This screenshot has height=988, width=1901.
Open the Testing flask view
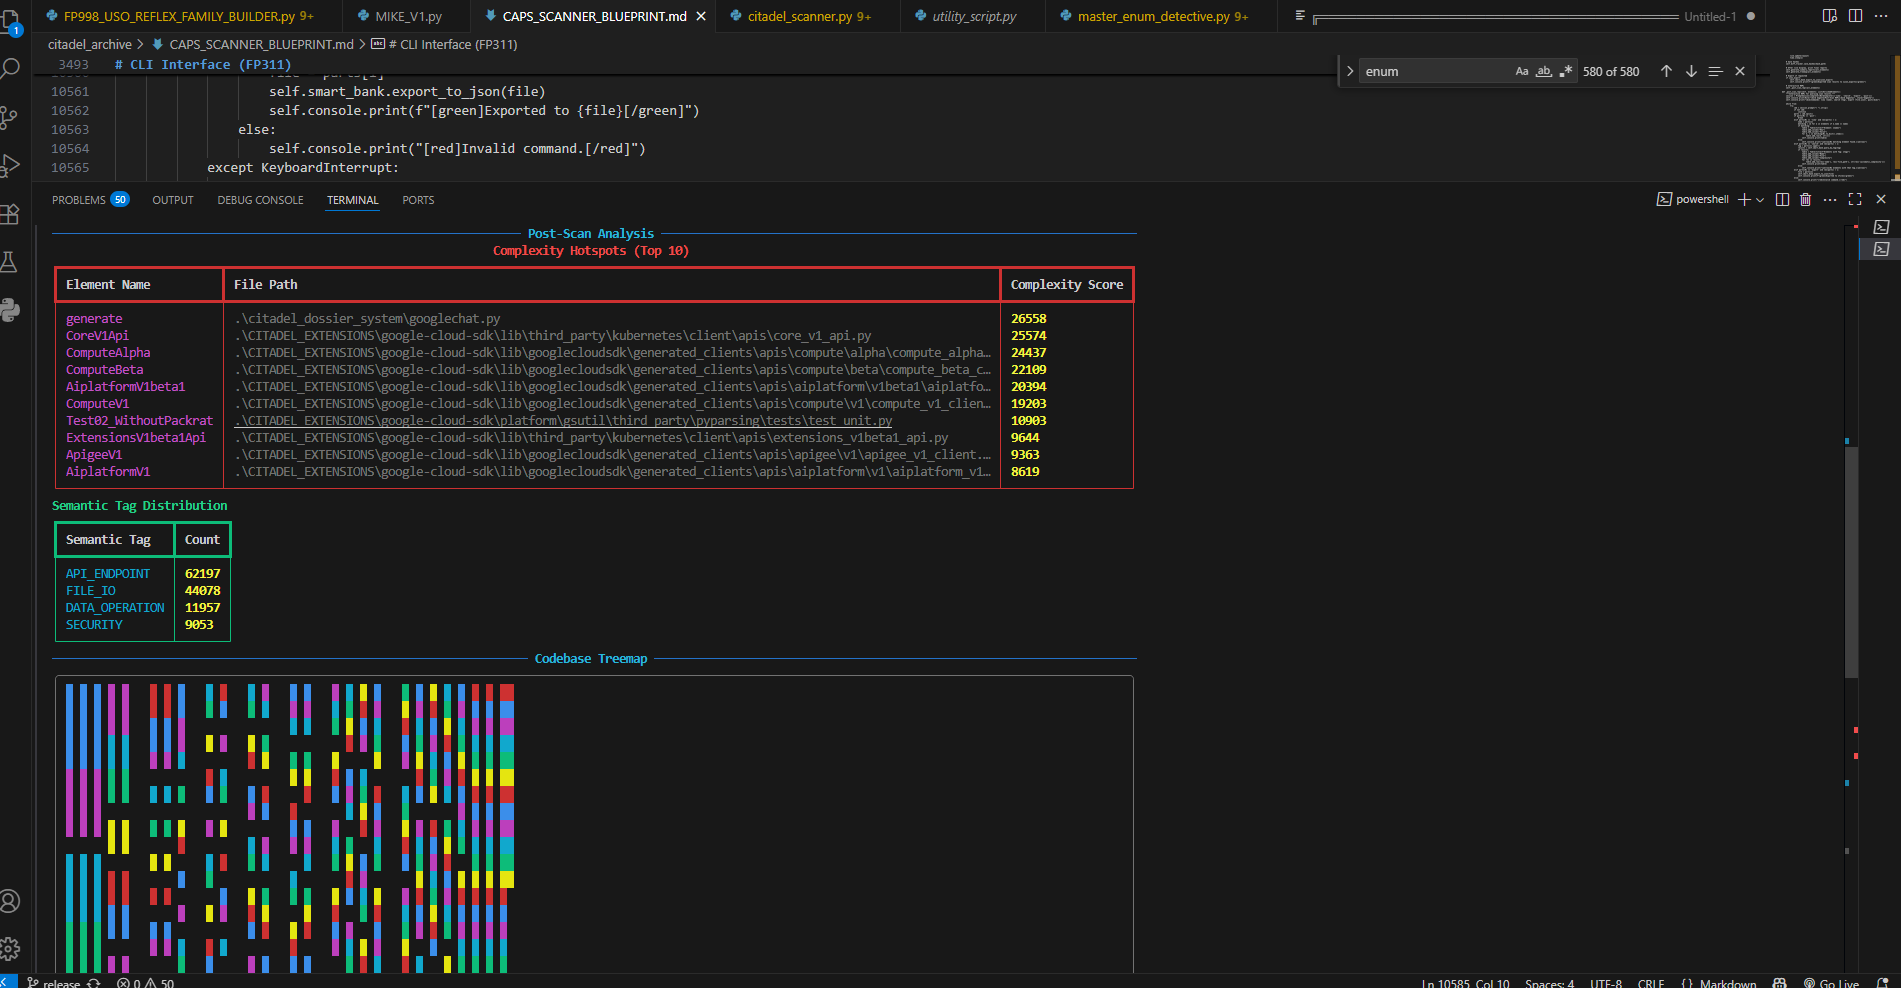[x=10, y=262]
